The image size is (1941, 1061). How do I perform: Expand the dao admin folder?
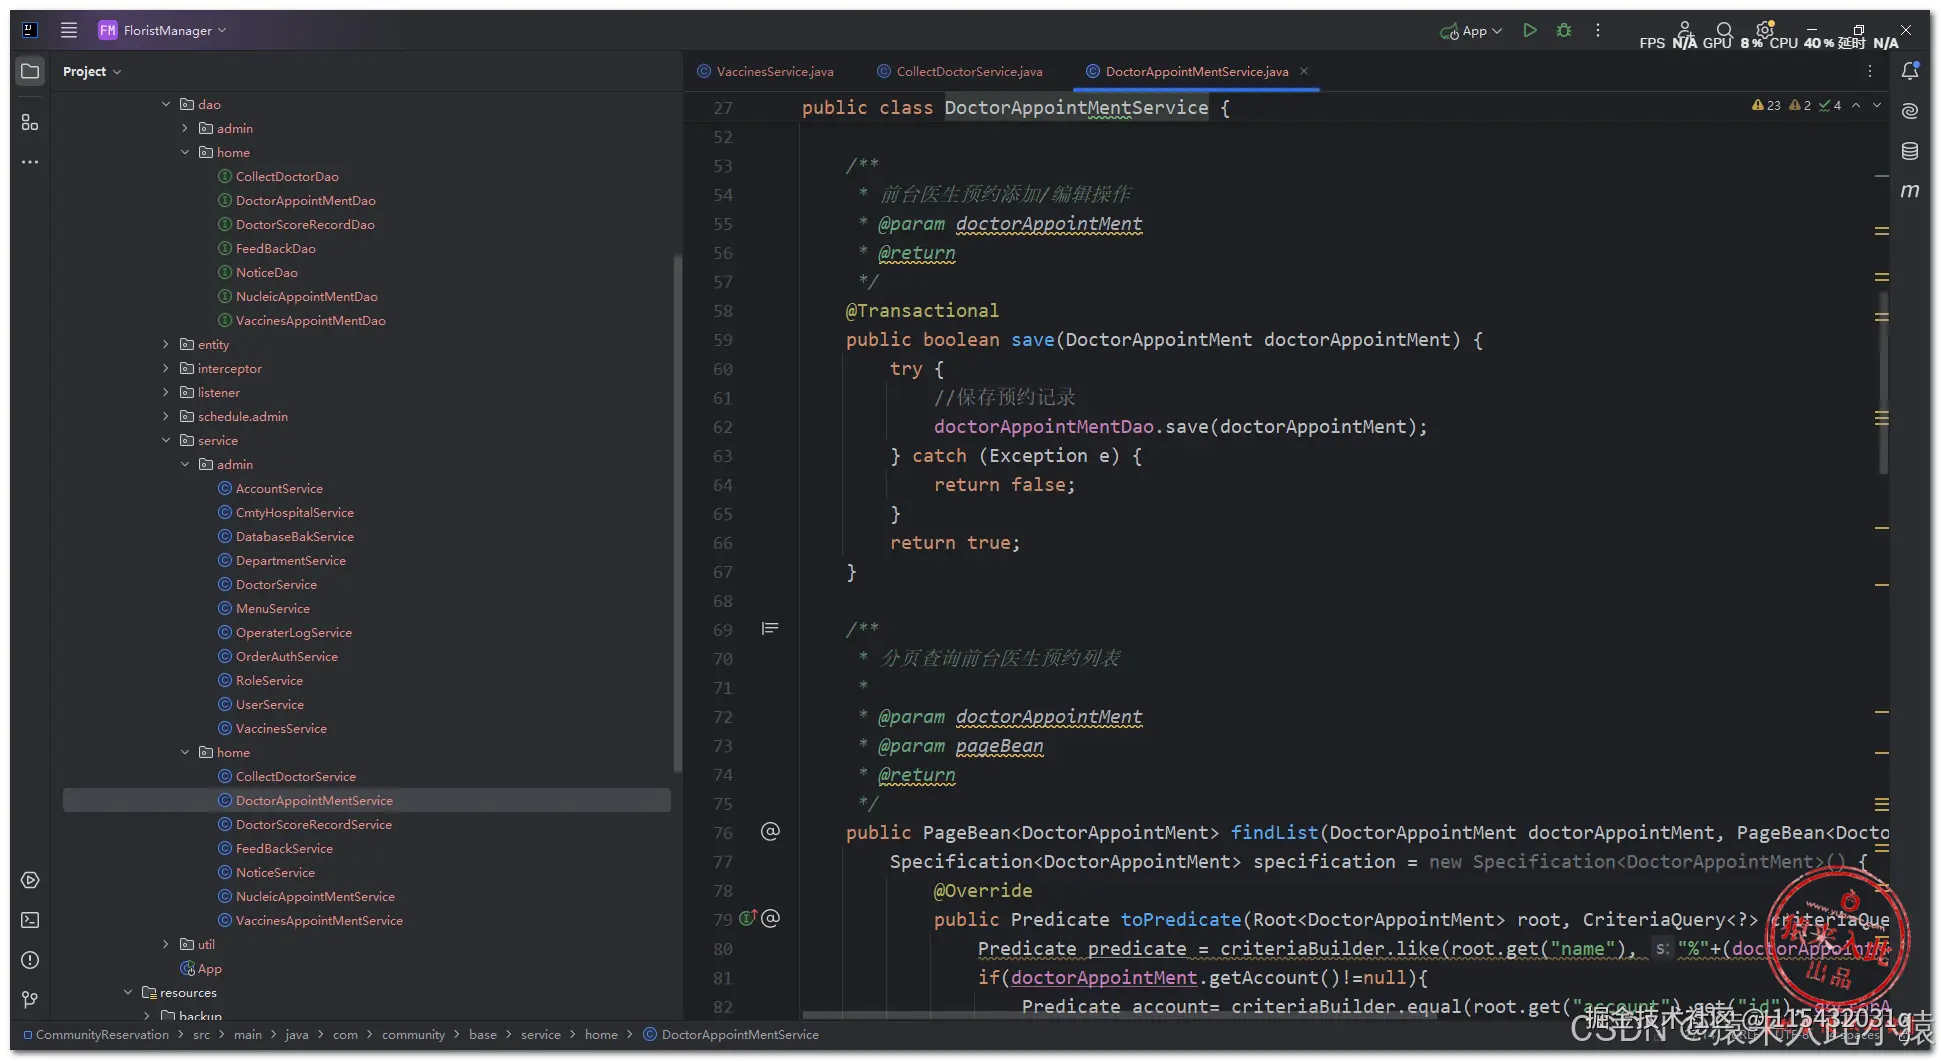coord(185,128)
